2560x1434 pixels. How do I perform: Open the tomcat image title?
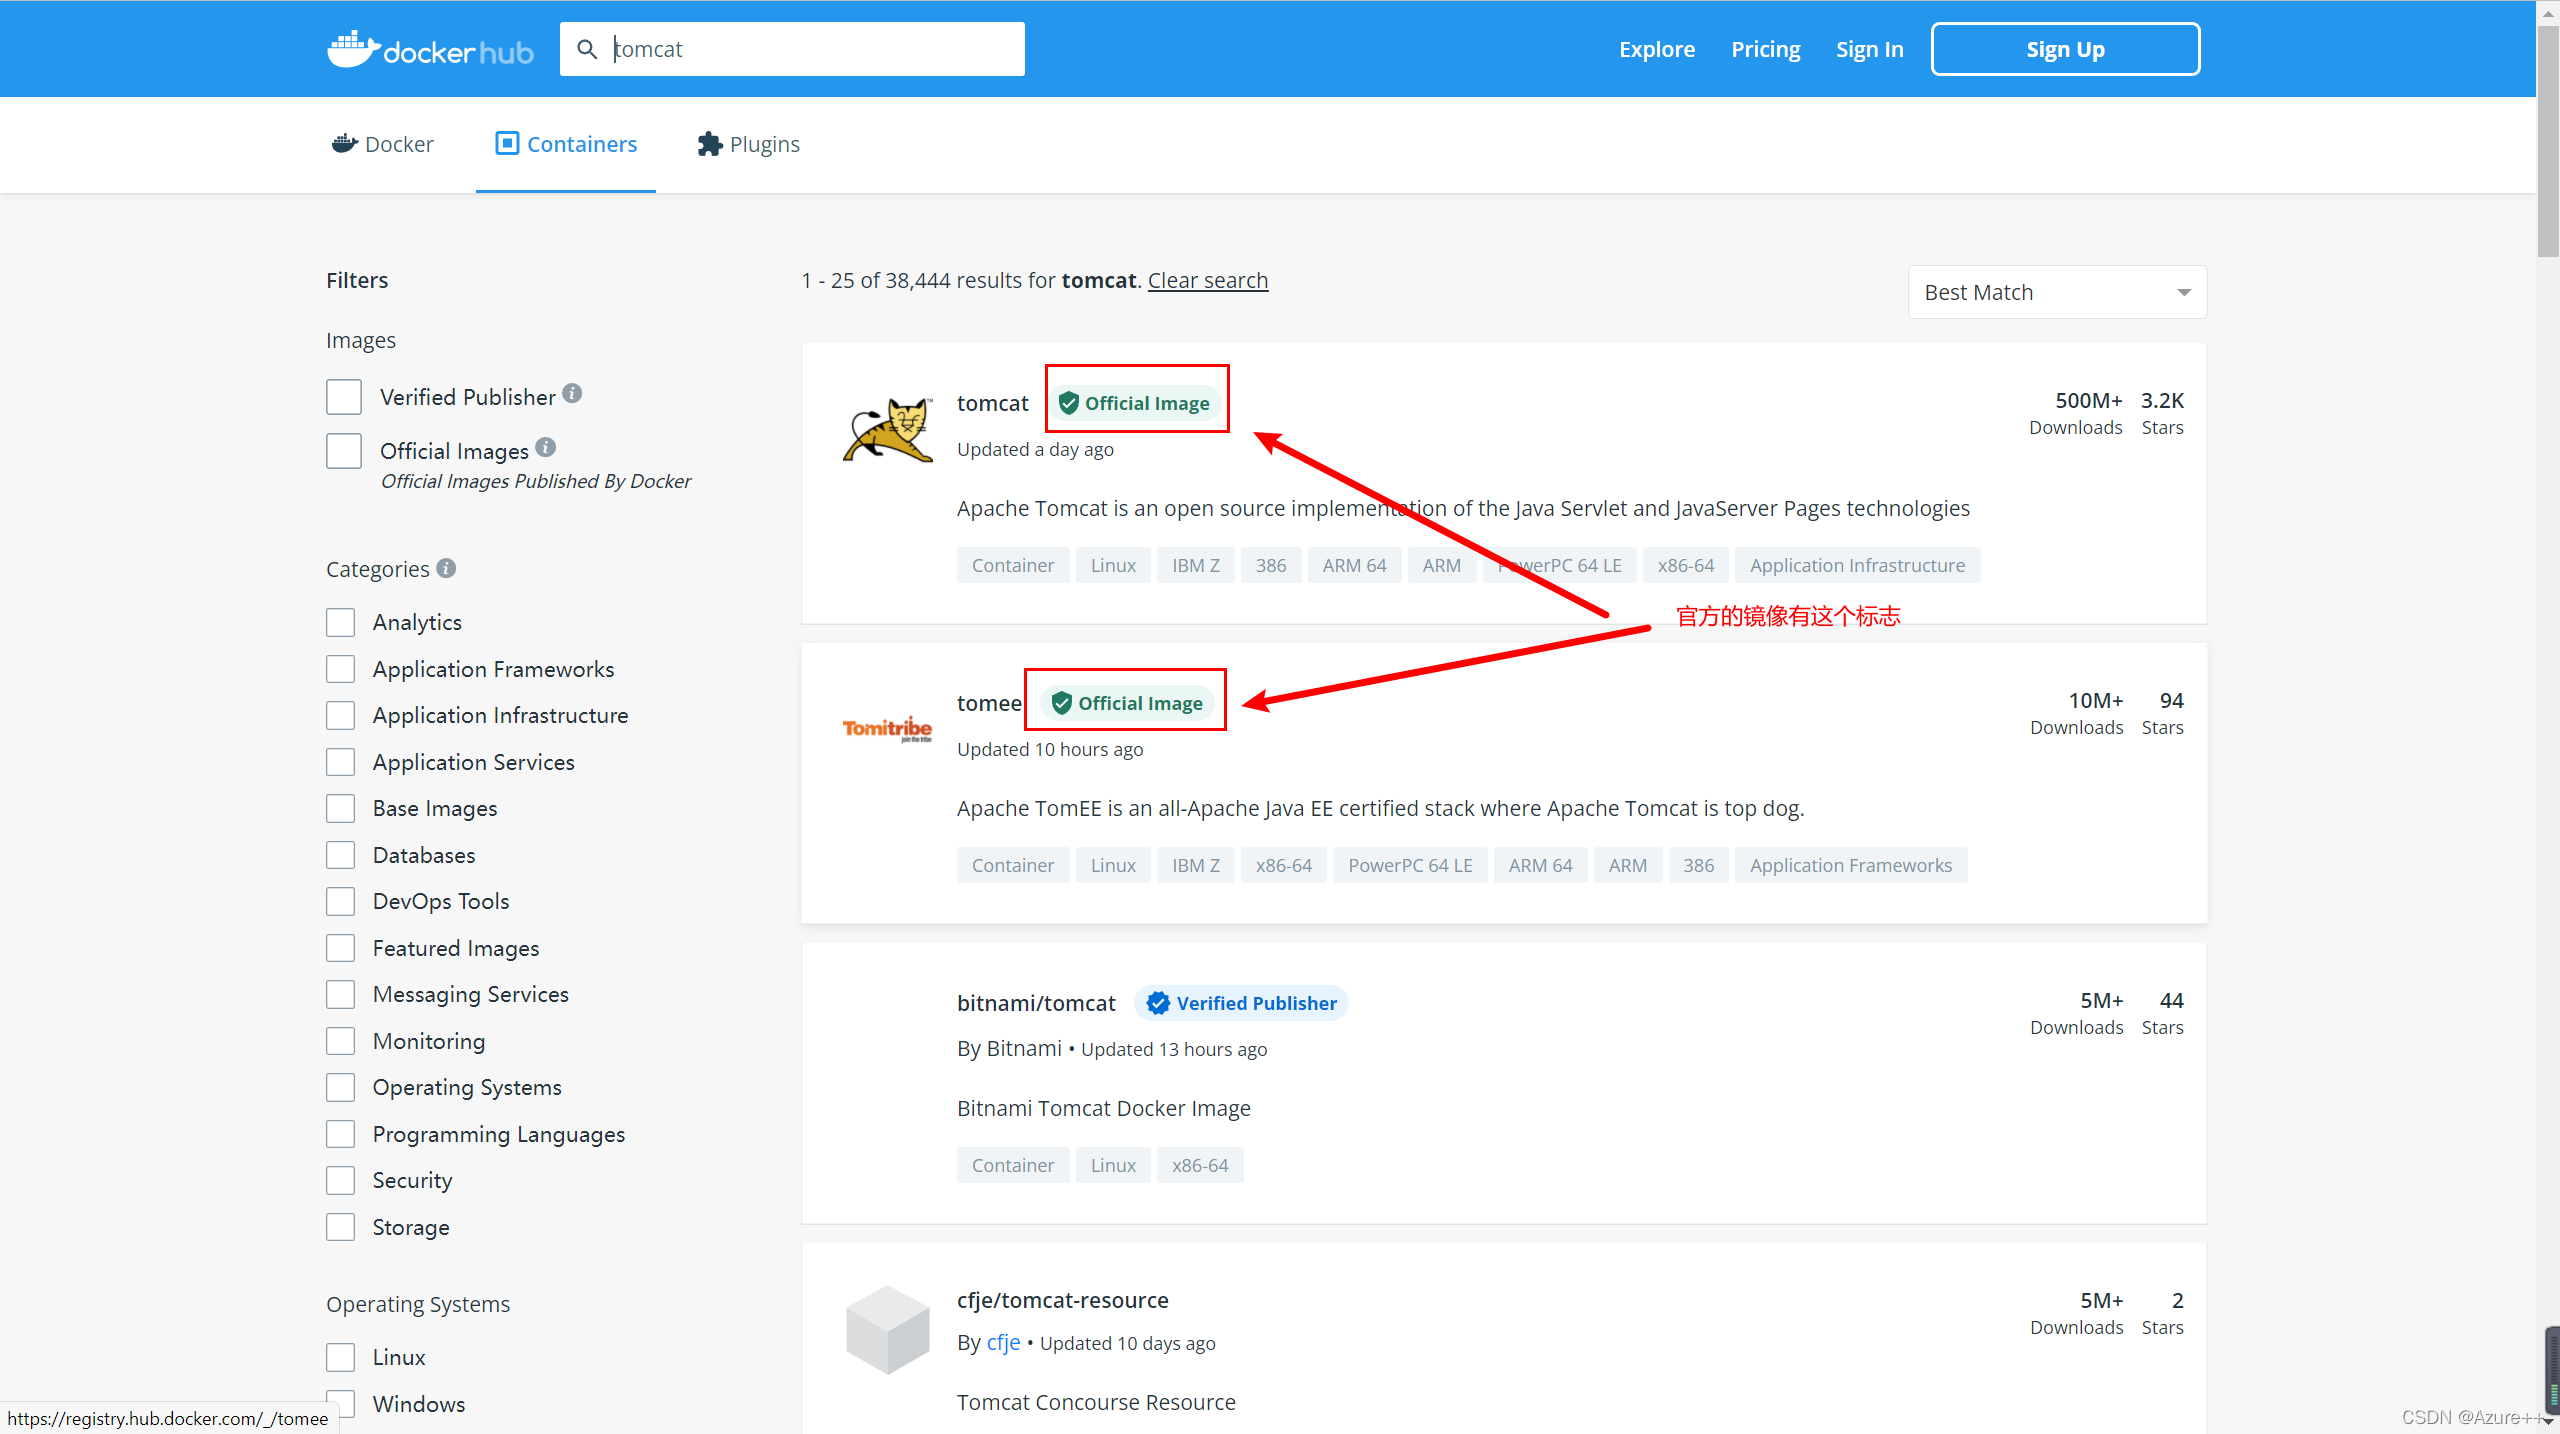click(992, 403)
